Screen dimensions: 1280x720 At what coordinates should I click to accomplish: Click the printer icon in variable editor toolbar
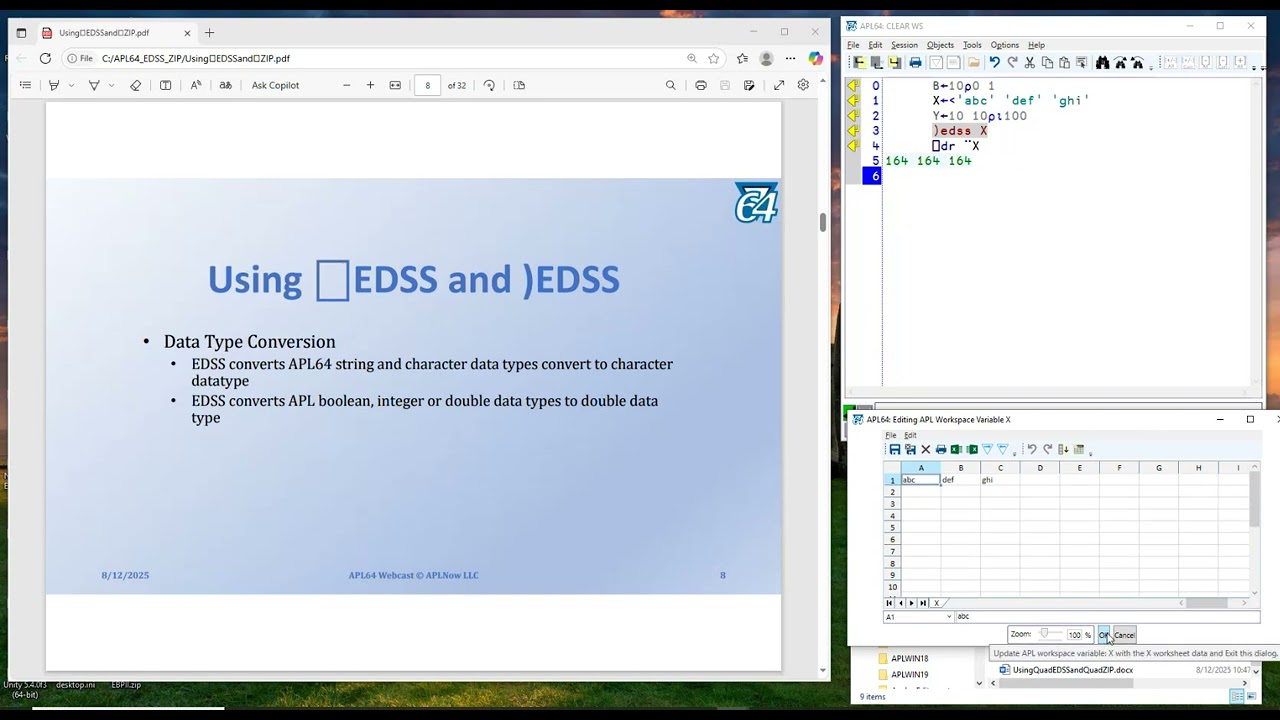(941, 450)
